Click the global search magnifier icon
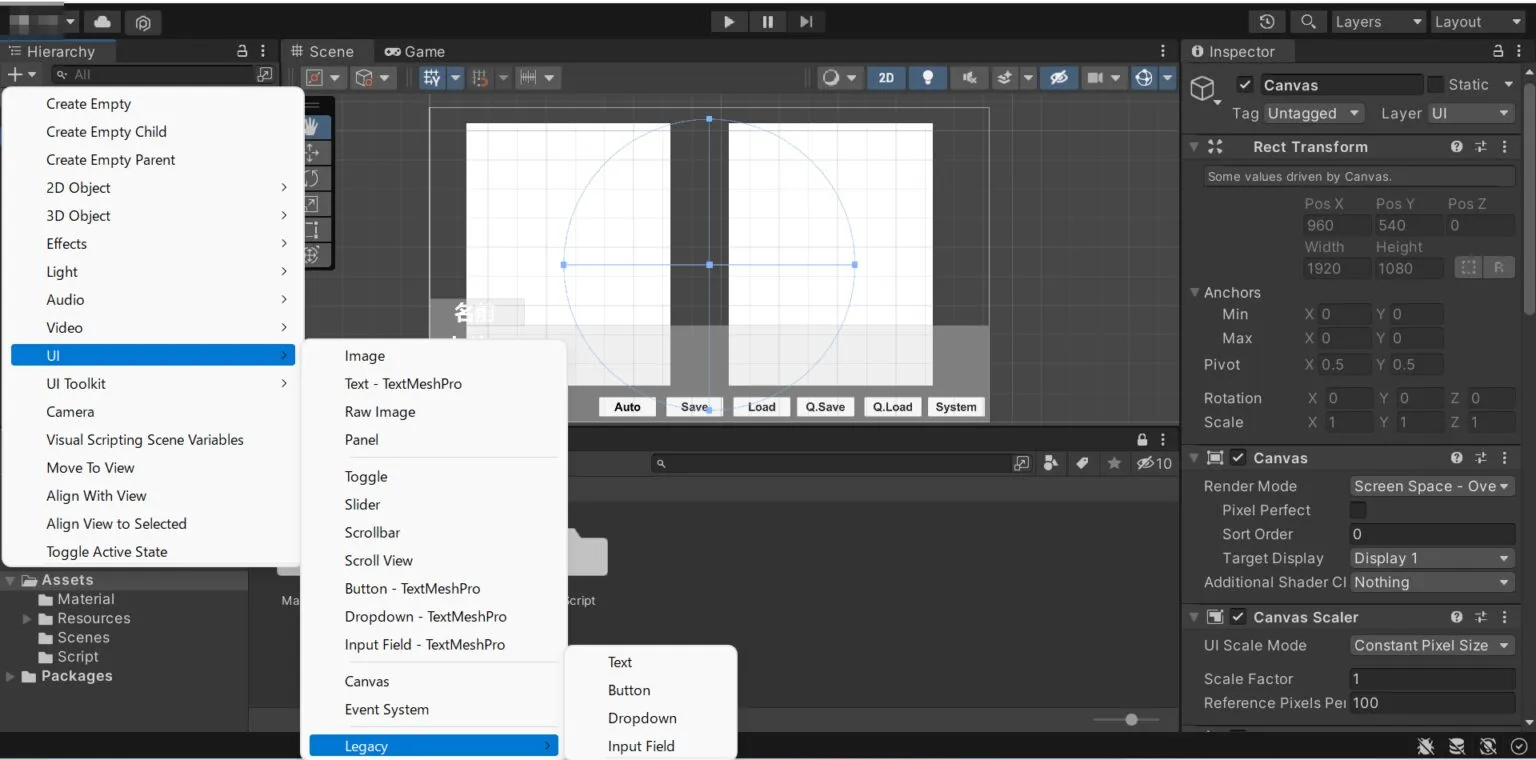Screen dimensions: 1536x760 (1306, 22)
